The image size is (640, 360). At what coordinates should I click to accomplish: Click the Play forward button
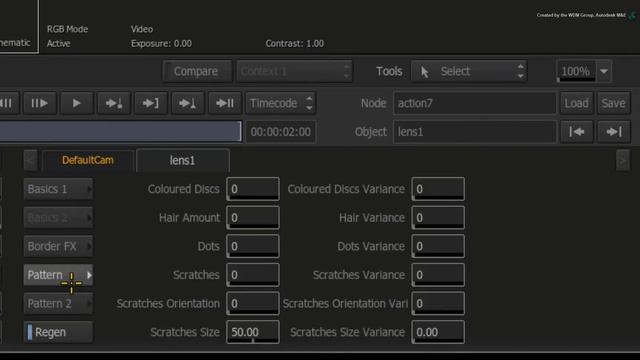point(76,103)
